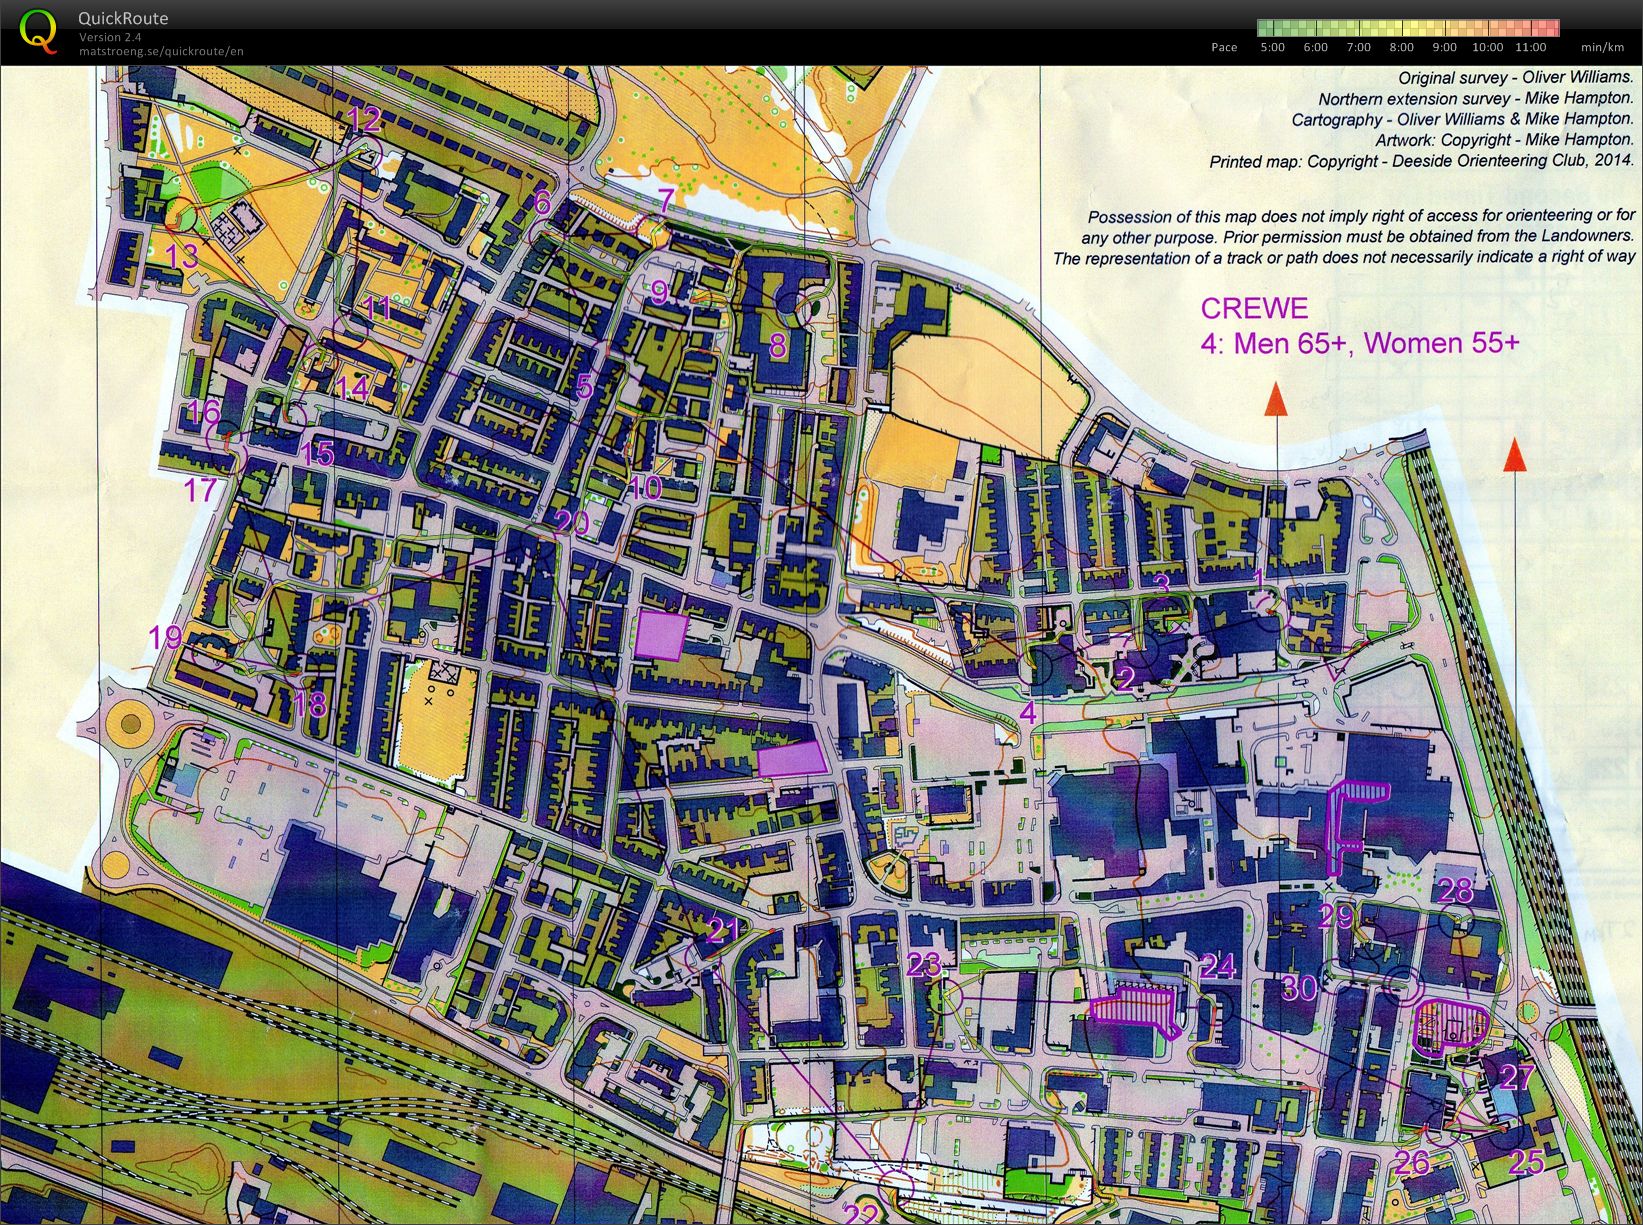Click the QuickRoute Q logo icon
This screenshot has height=1225, width=1643.
38,30
